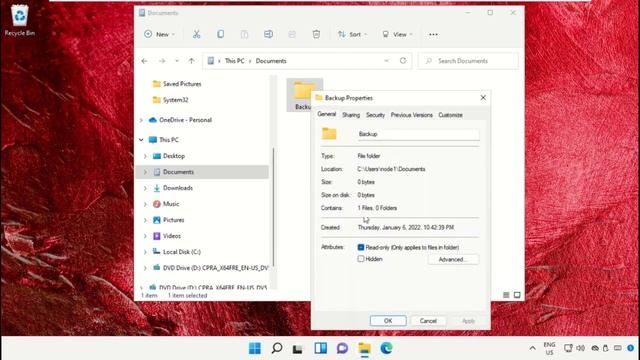Click the Paste icon in toolbar
The height and width of the screenshot is (360, 640).
coord(244,34)
